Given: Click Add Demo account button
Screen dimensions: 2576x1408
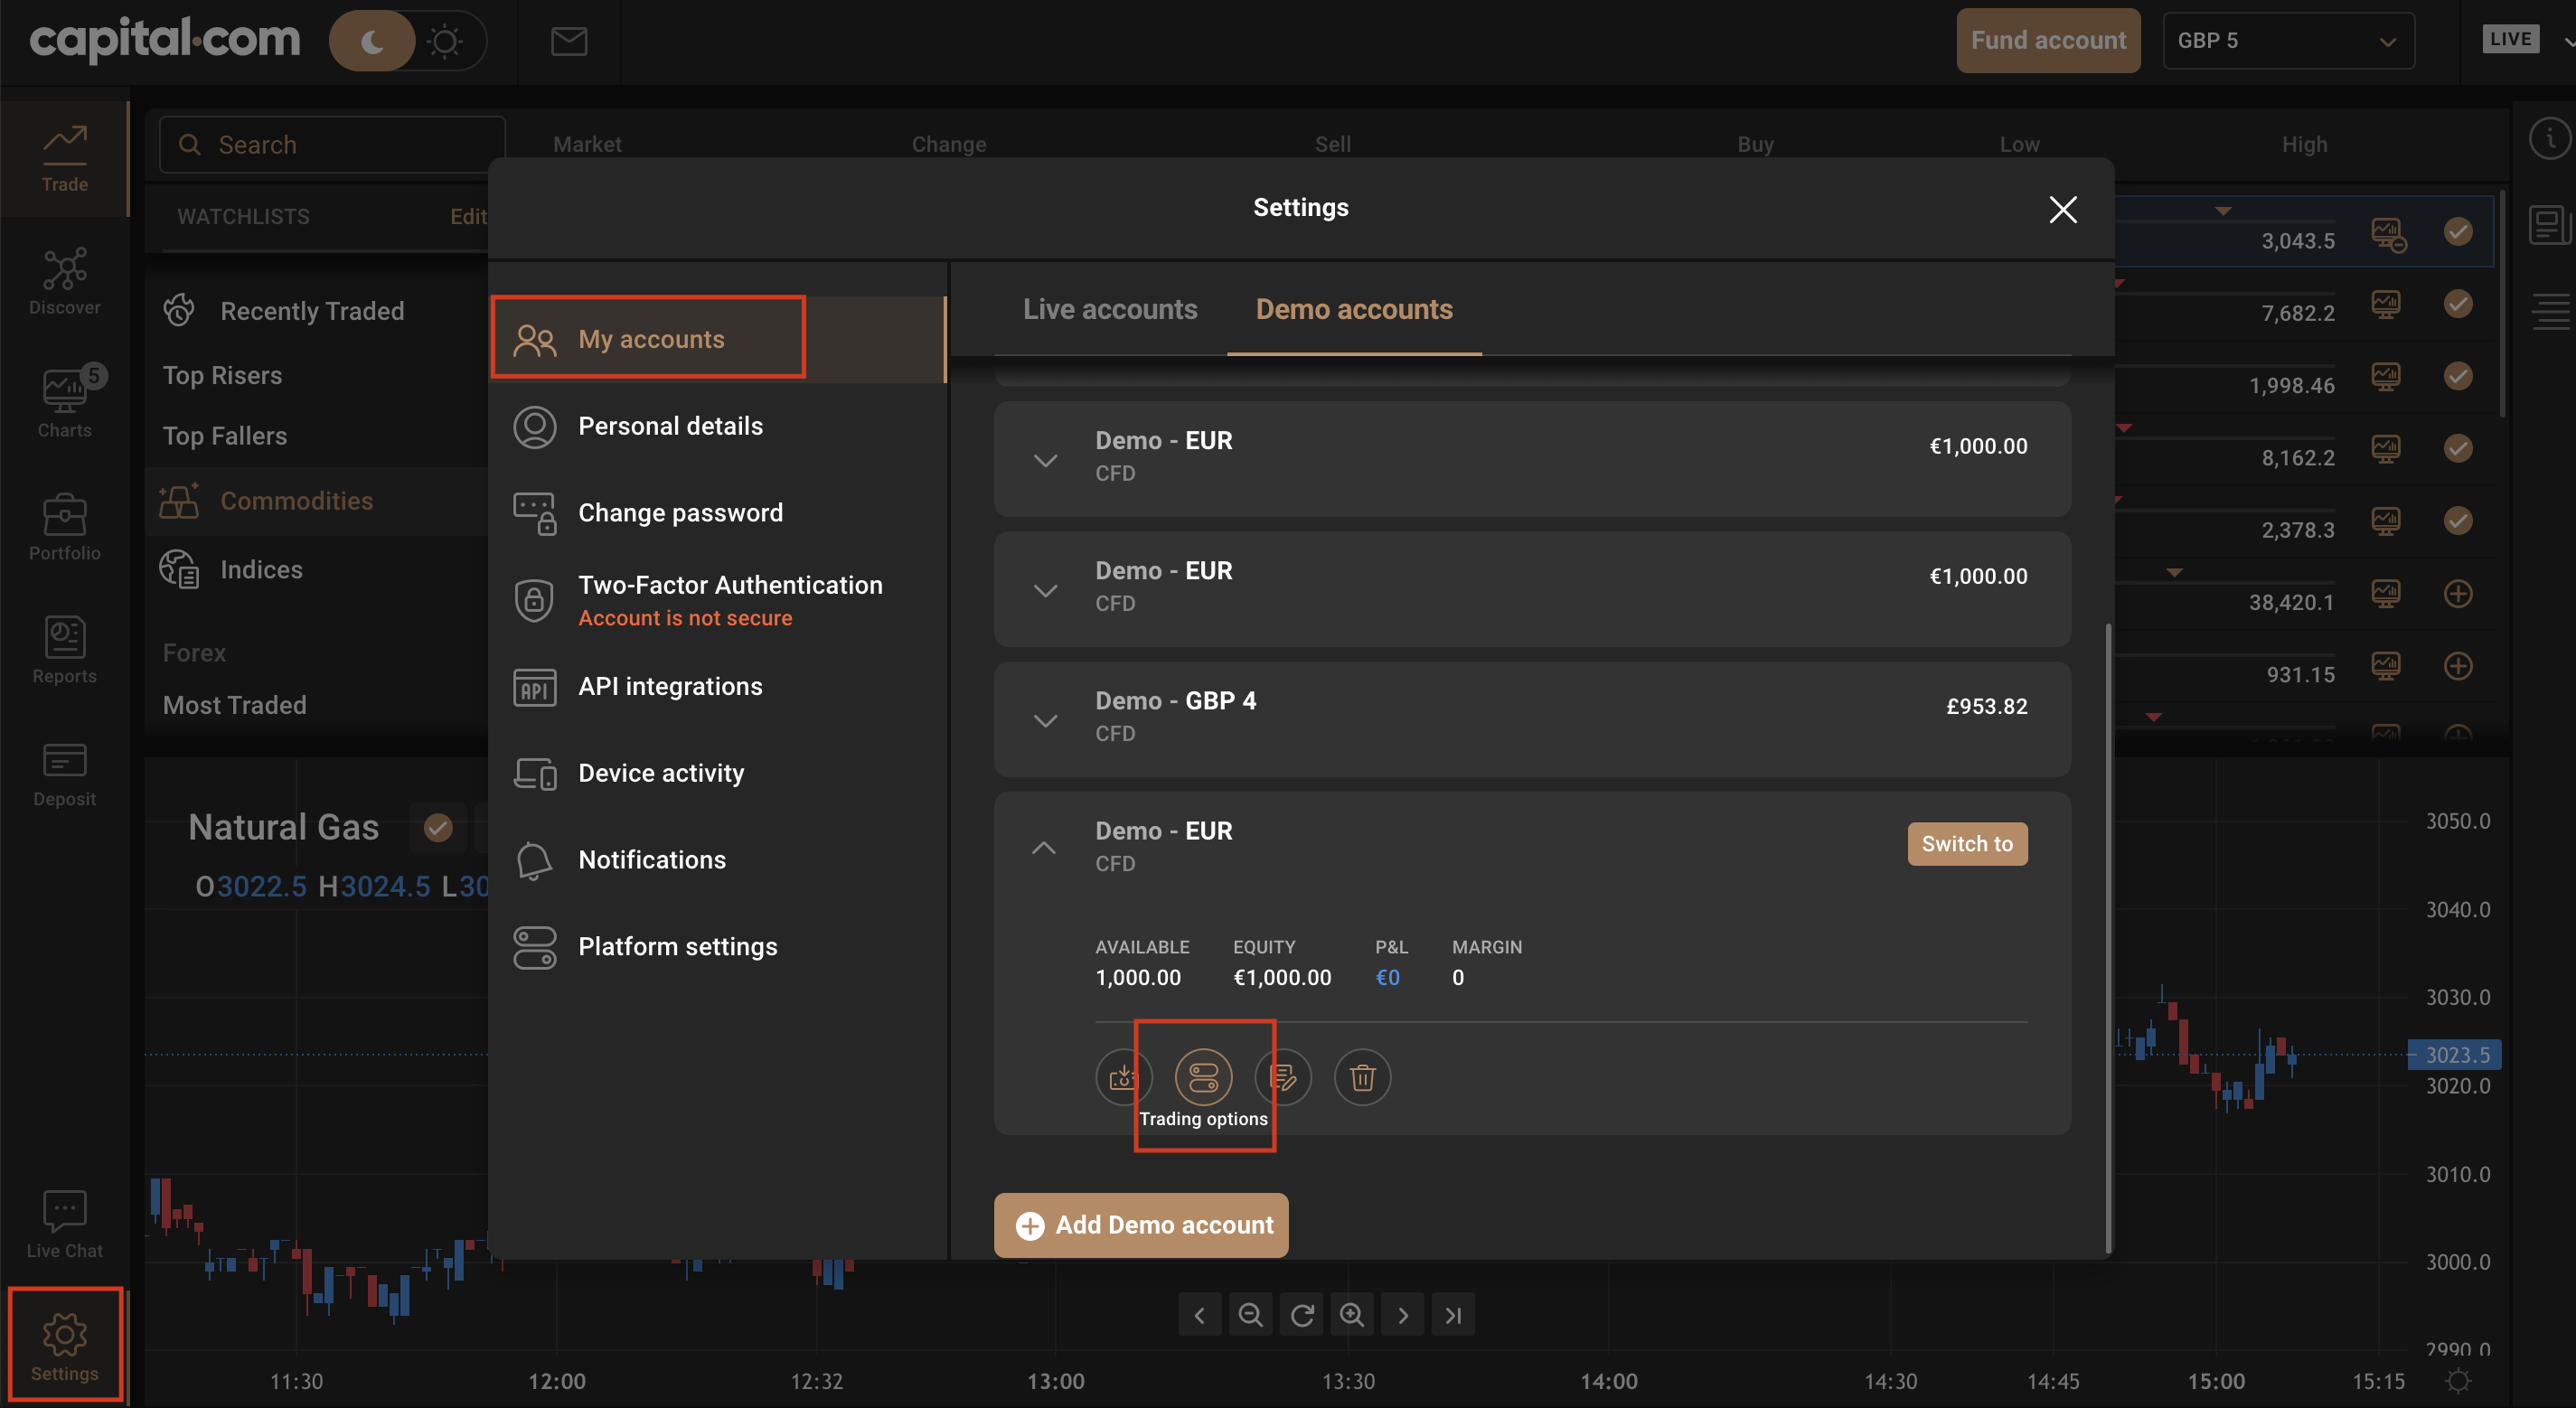Looking at the screenshot, I should coord(1141,1225).
